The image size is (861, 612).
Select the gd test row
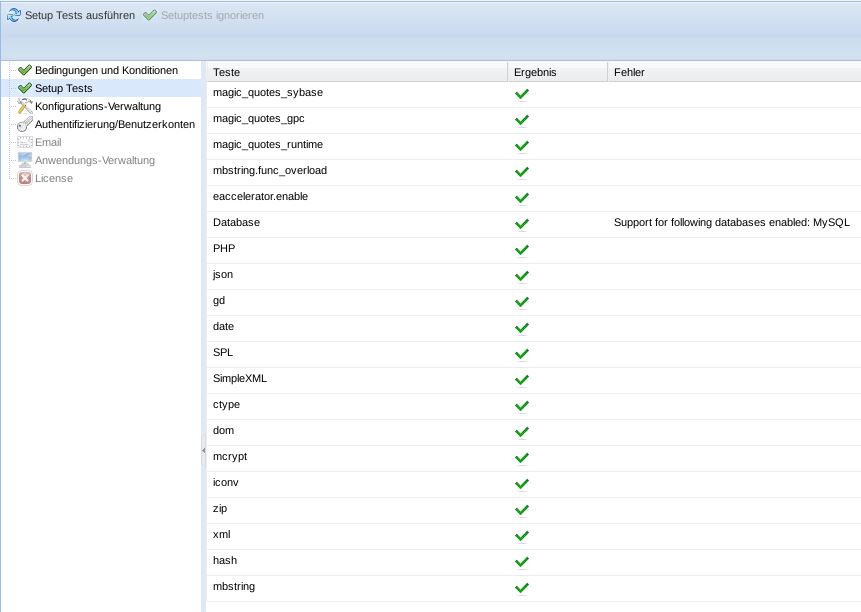pyautogui.click(x=534, y=302)
